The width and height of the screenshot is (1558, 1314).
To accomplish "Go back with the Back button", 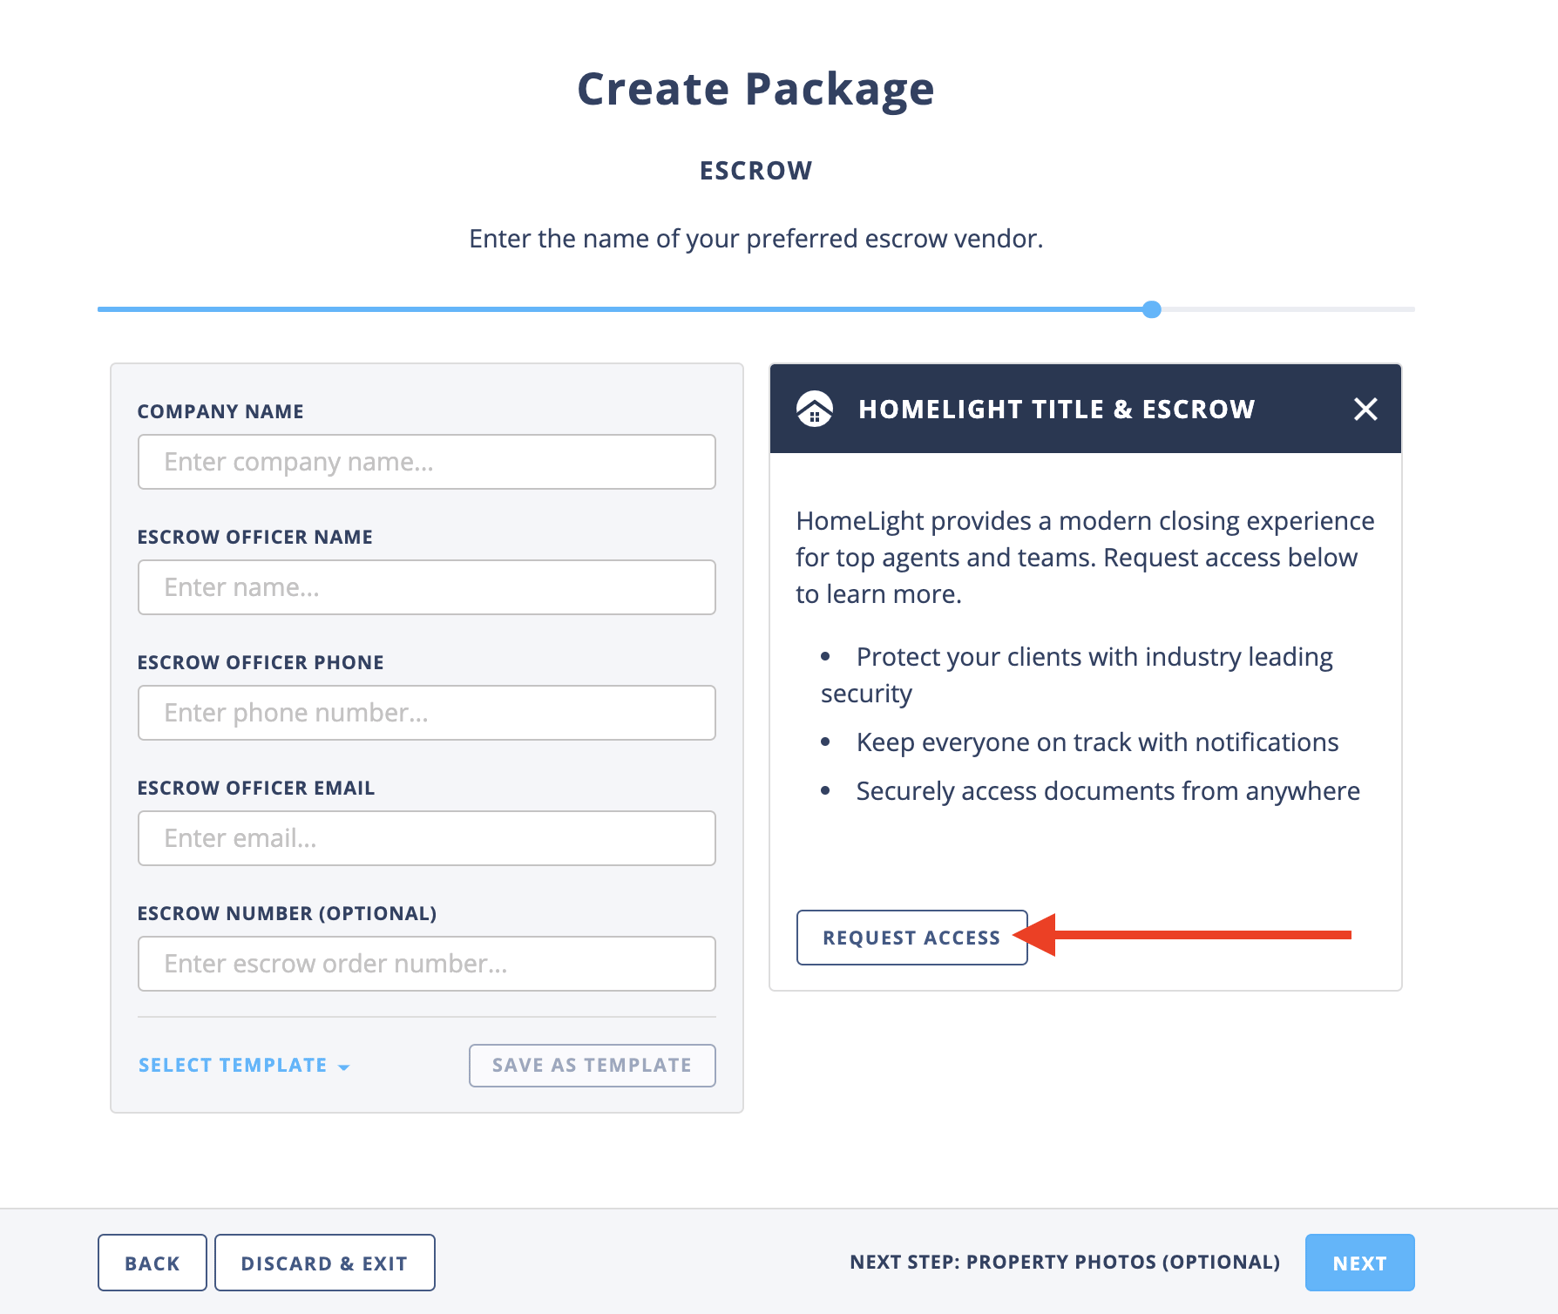I will [x=152, y=1262].
